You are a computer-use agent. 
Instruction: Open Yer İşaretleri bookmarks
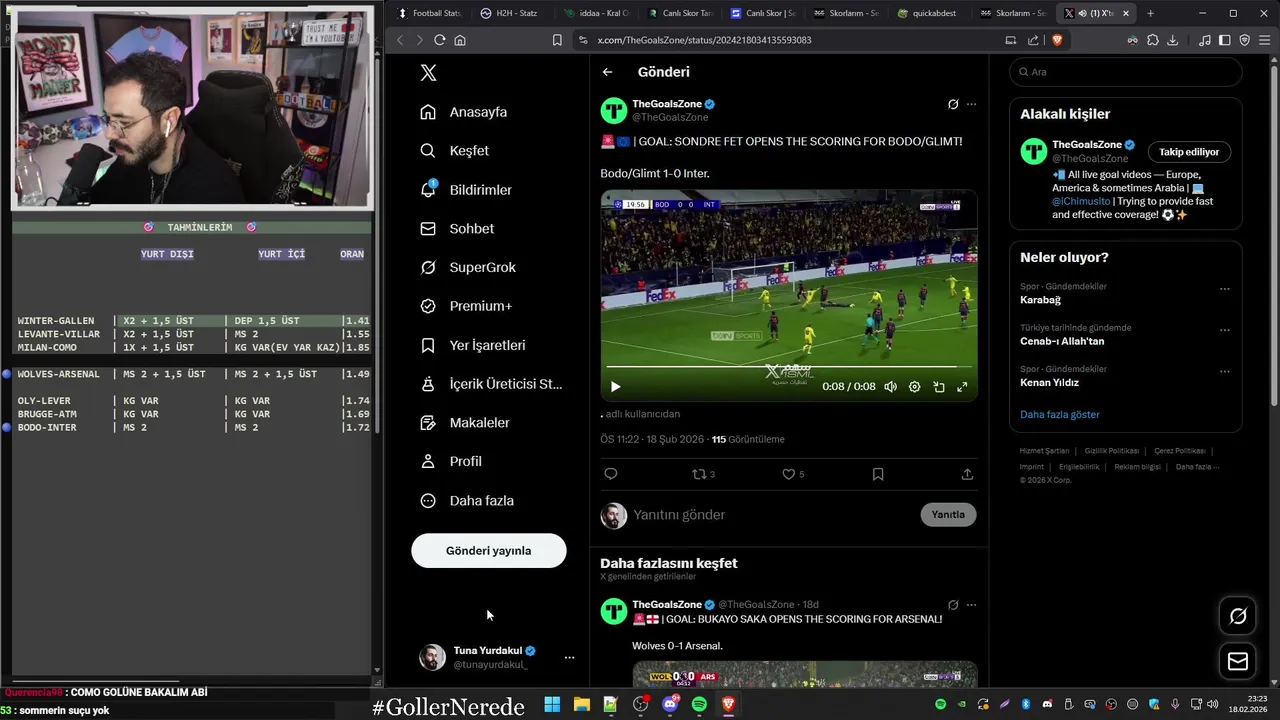(473, 345)
